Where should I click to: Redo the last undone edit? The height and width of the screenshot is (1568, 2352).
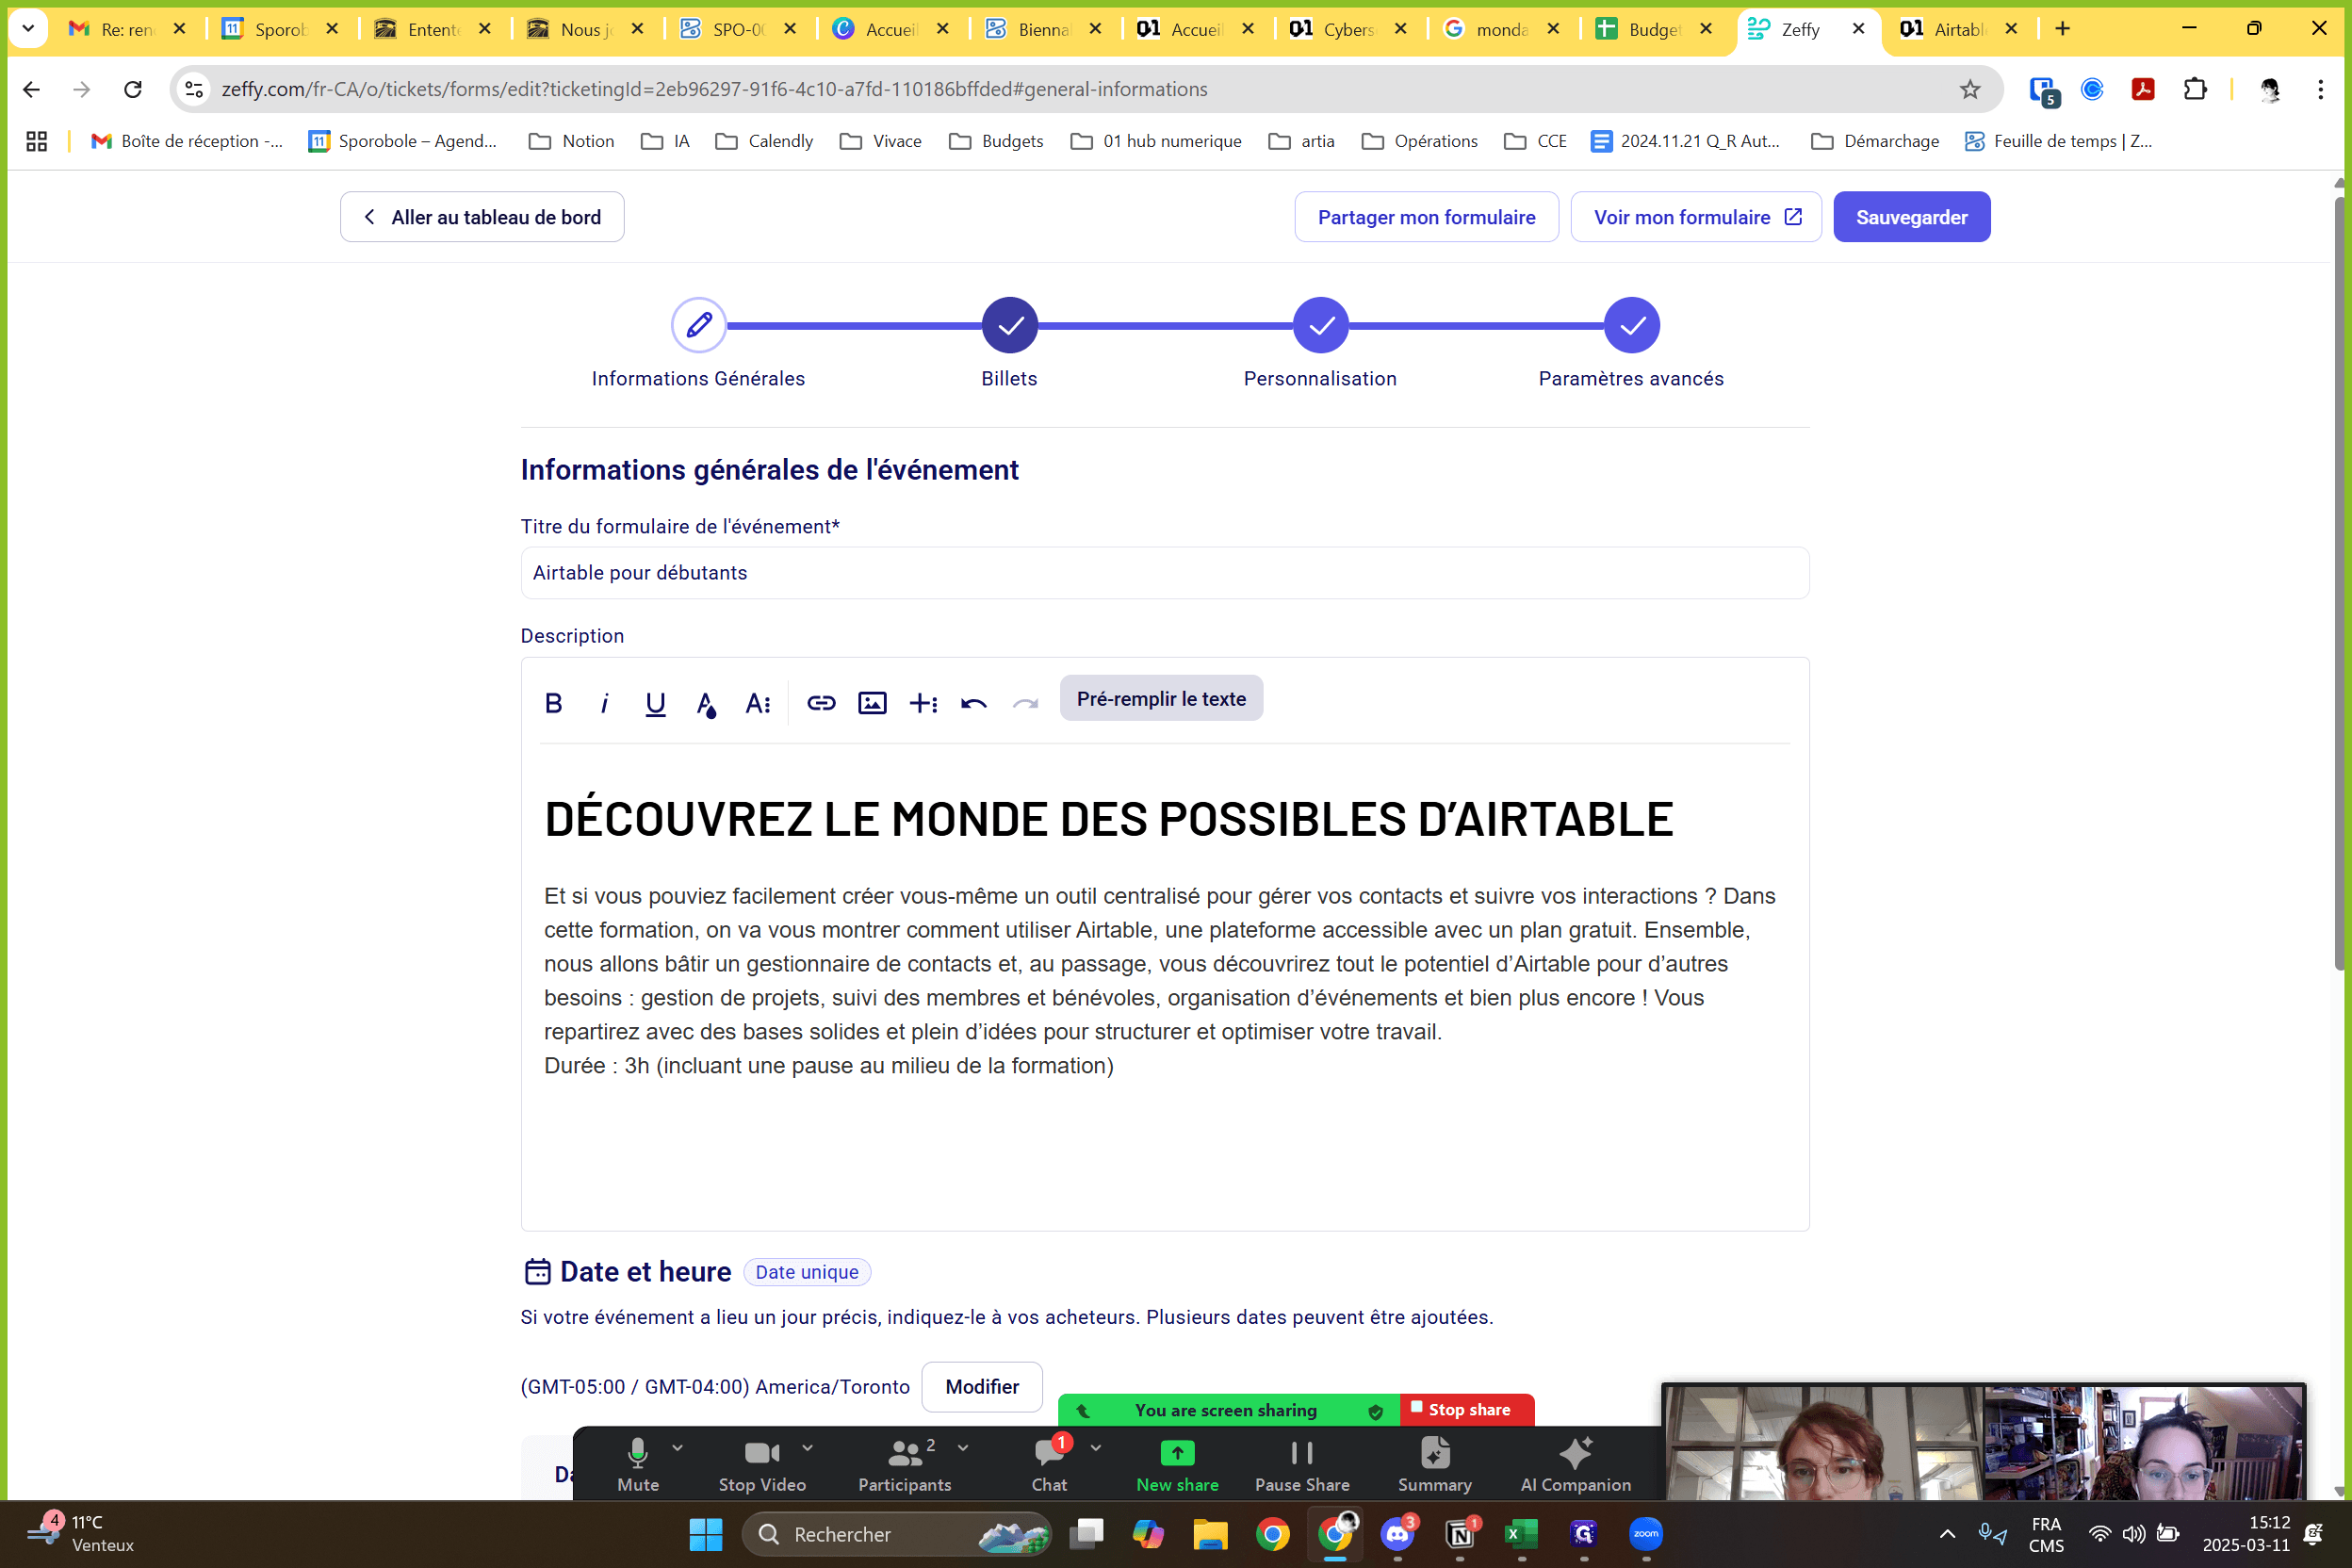pos(1025,703)
